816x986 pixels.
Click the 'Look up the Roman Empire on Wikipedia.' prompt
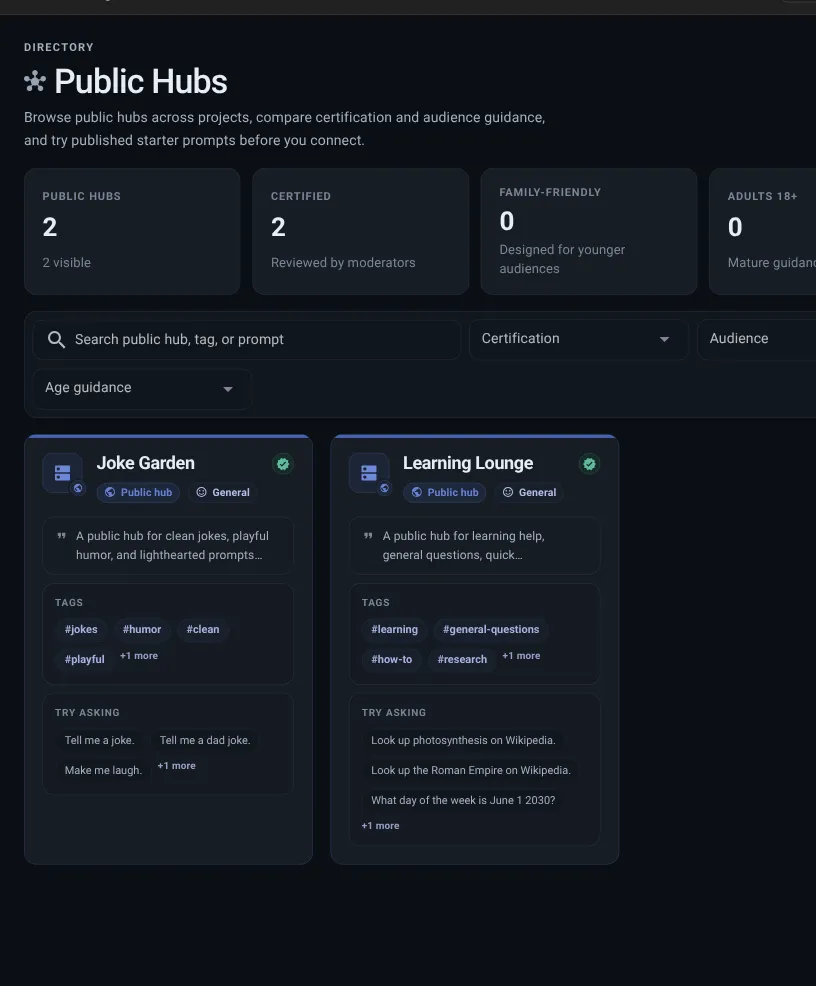pyautogui.click(x=472, y=770)
